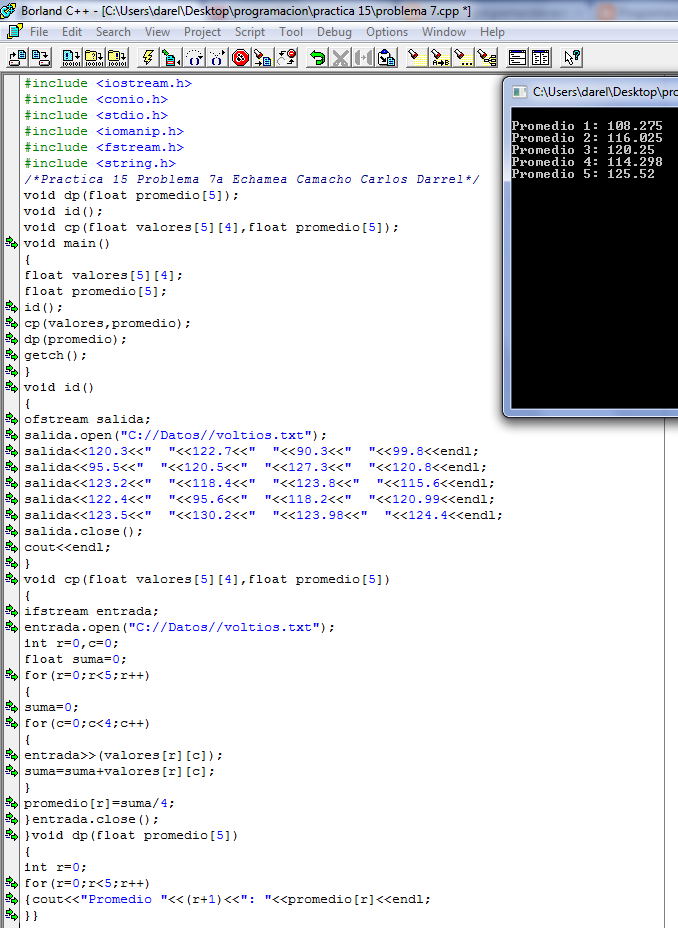Toggle breakpoint marker beside ifstream entrada;

[x=12, y=611]
